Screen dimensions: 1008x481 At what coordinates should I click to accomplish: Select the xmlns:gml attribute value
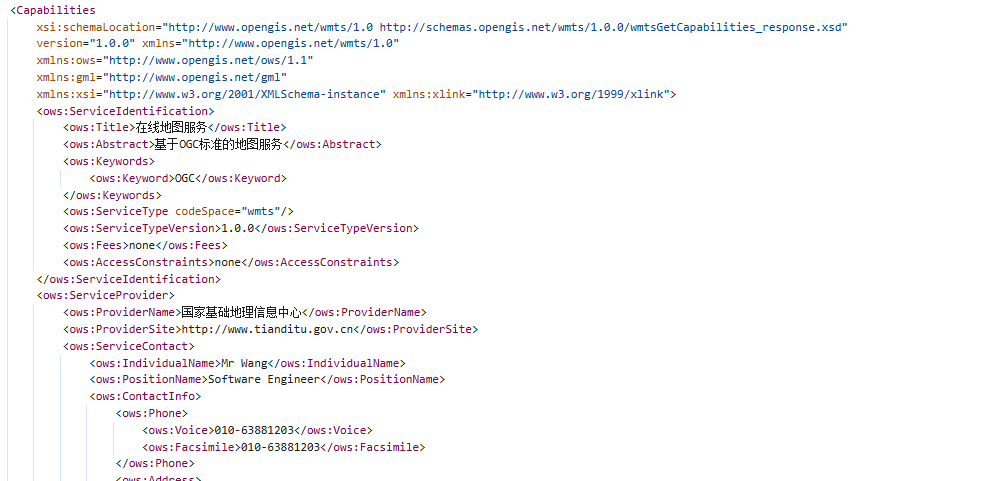pyautogui.click(x=195, y=77)
